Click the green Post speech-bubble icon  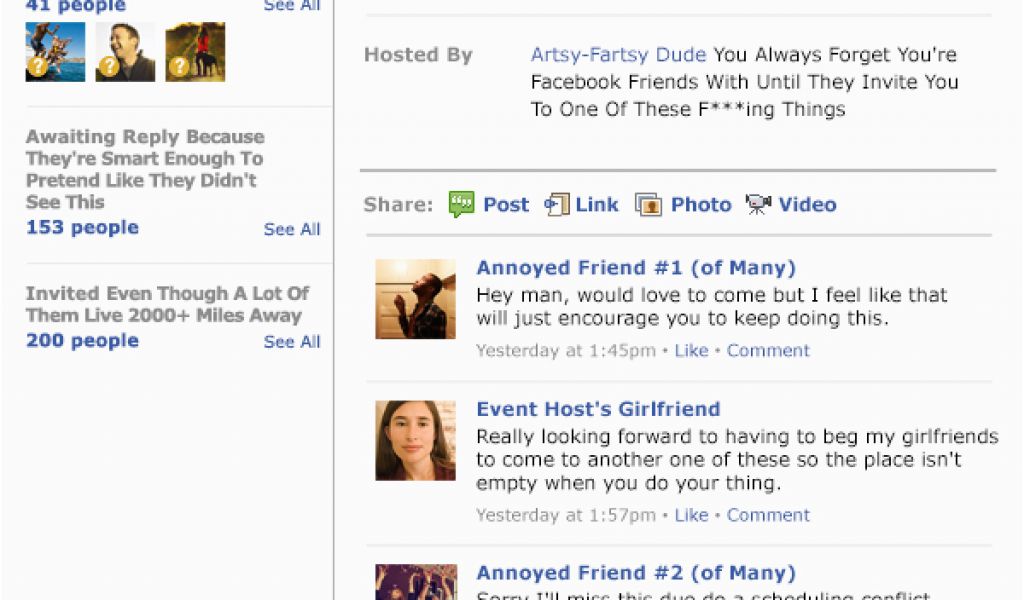[461, 204]
